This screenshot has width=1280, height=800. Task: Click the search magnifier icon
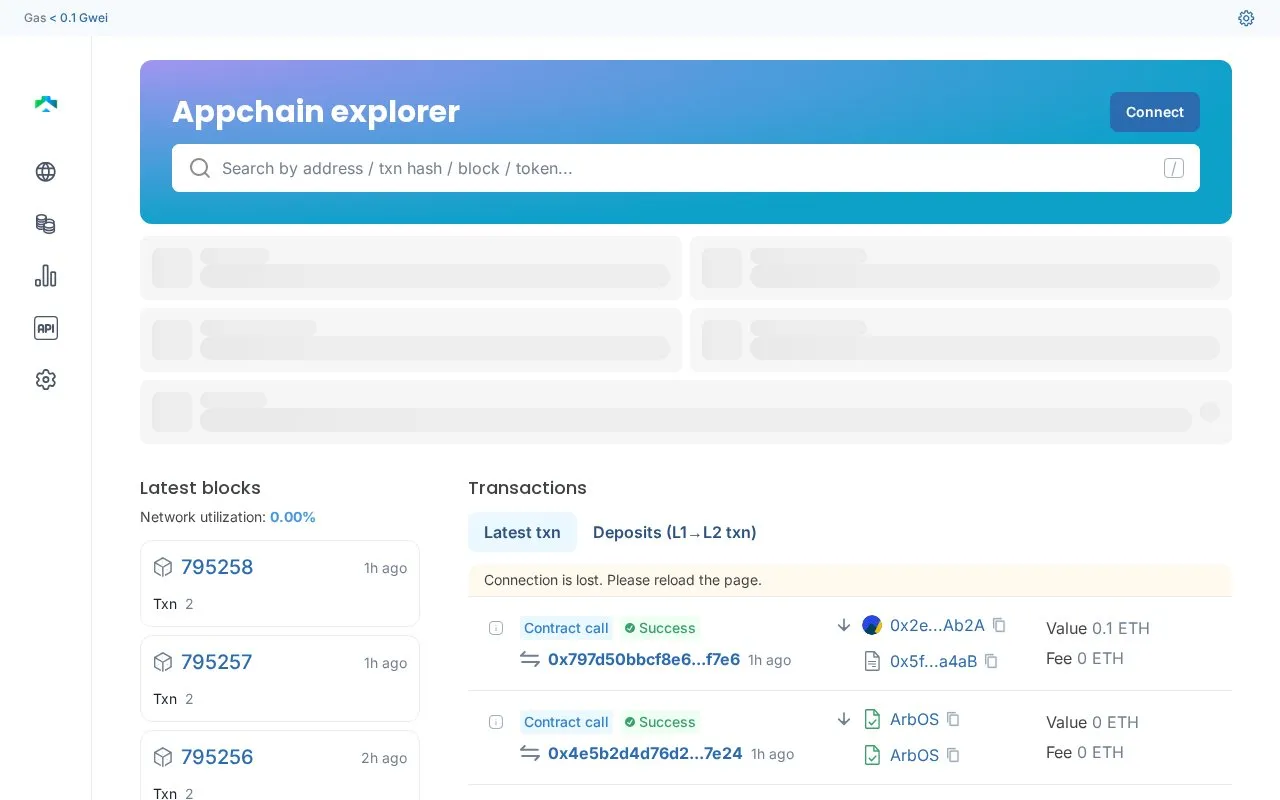[200, 168]
